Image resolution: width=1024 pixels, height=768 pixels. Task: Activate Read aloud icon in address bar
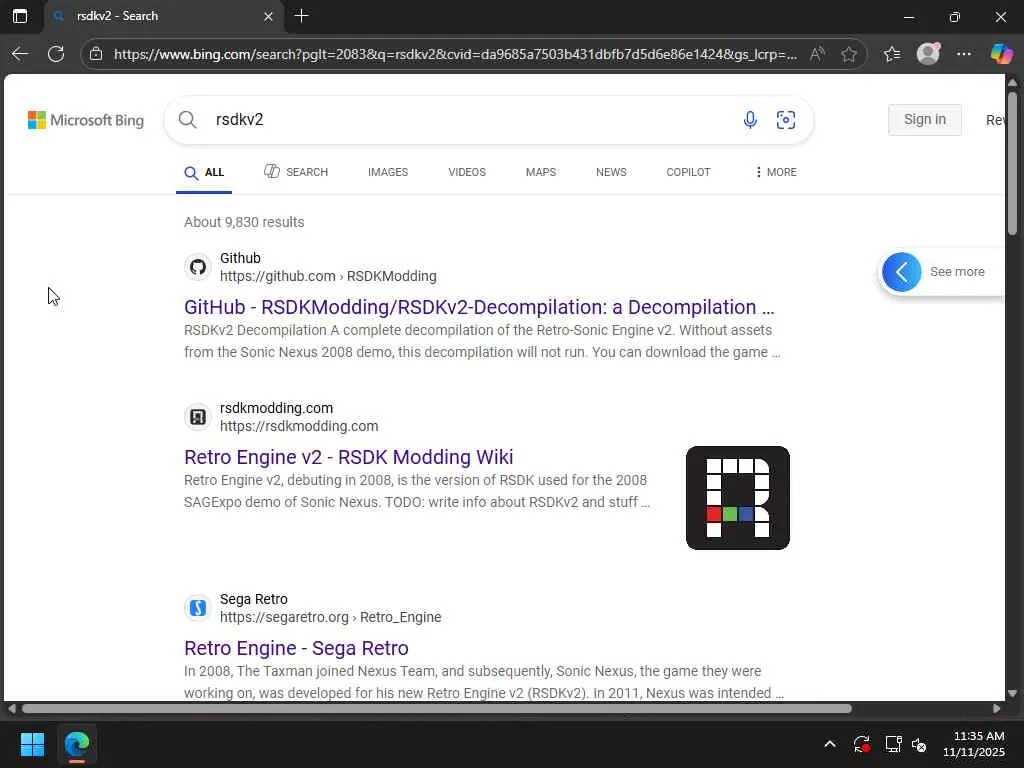[x=817, y=54]
